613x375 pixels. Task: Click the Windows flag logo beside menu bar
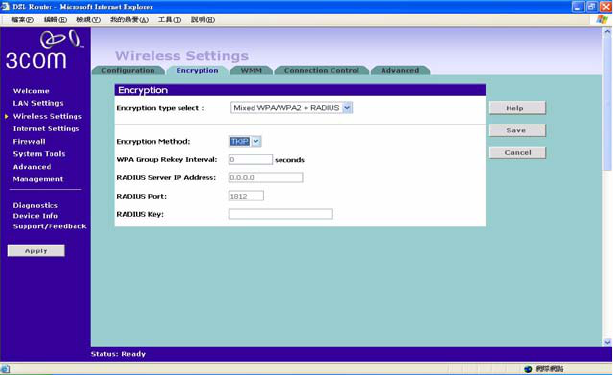point(602,20)
